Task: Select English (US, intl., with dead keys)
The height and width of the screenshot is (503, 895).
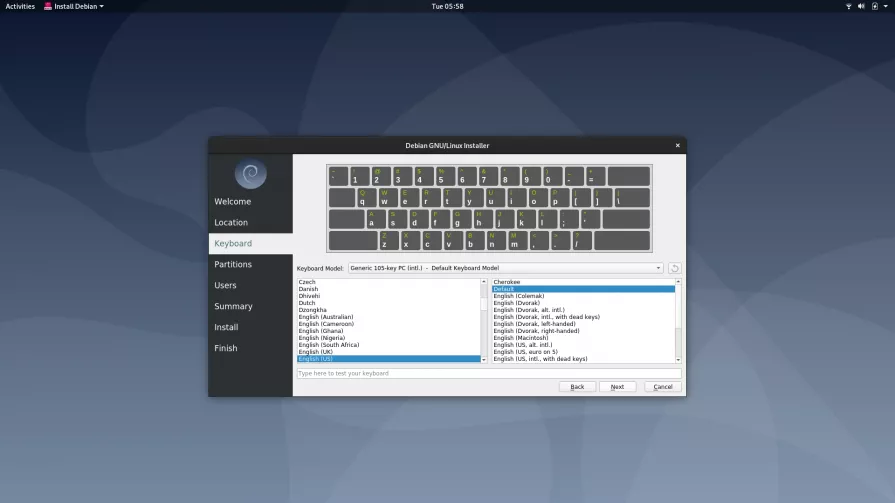Action: point(583,359)
